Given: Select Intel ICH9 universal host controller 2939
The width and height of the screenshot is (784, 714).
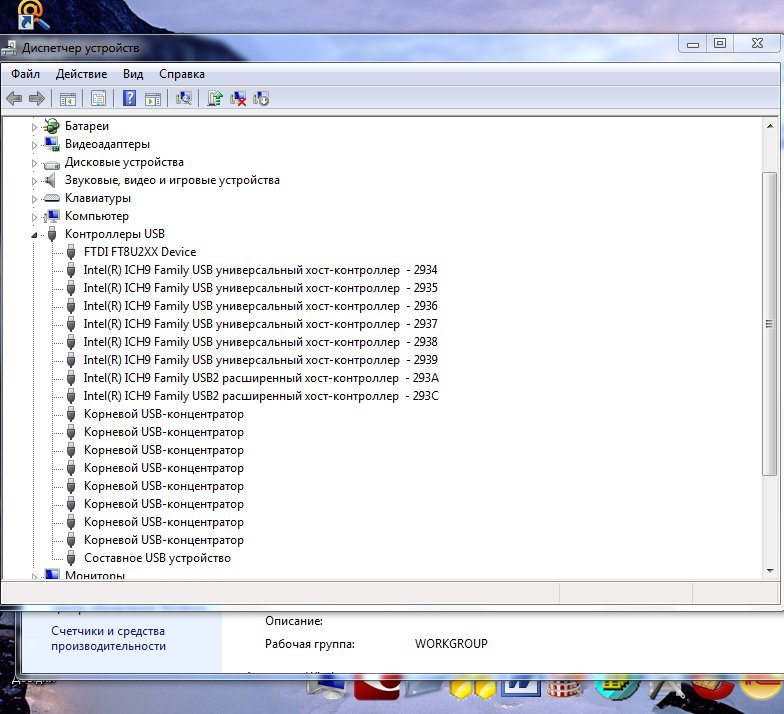Looking at the screenshot, I should click(260, 360).
